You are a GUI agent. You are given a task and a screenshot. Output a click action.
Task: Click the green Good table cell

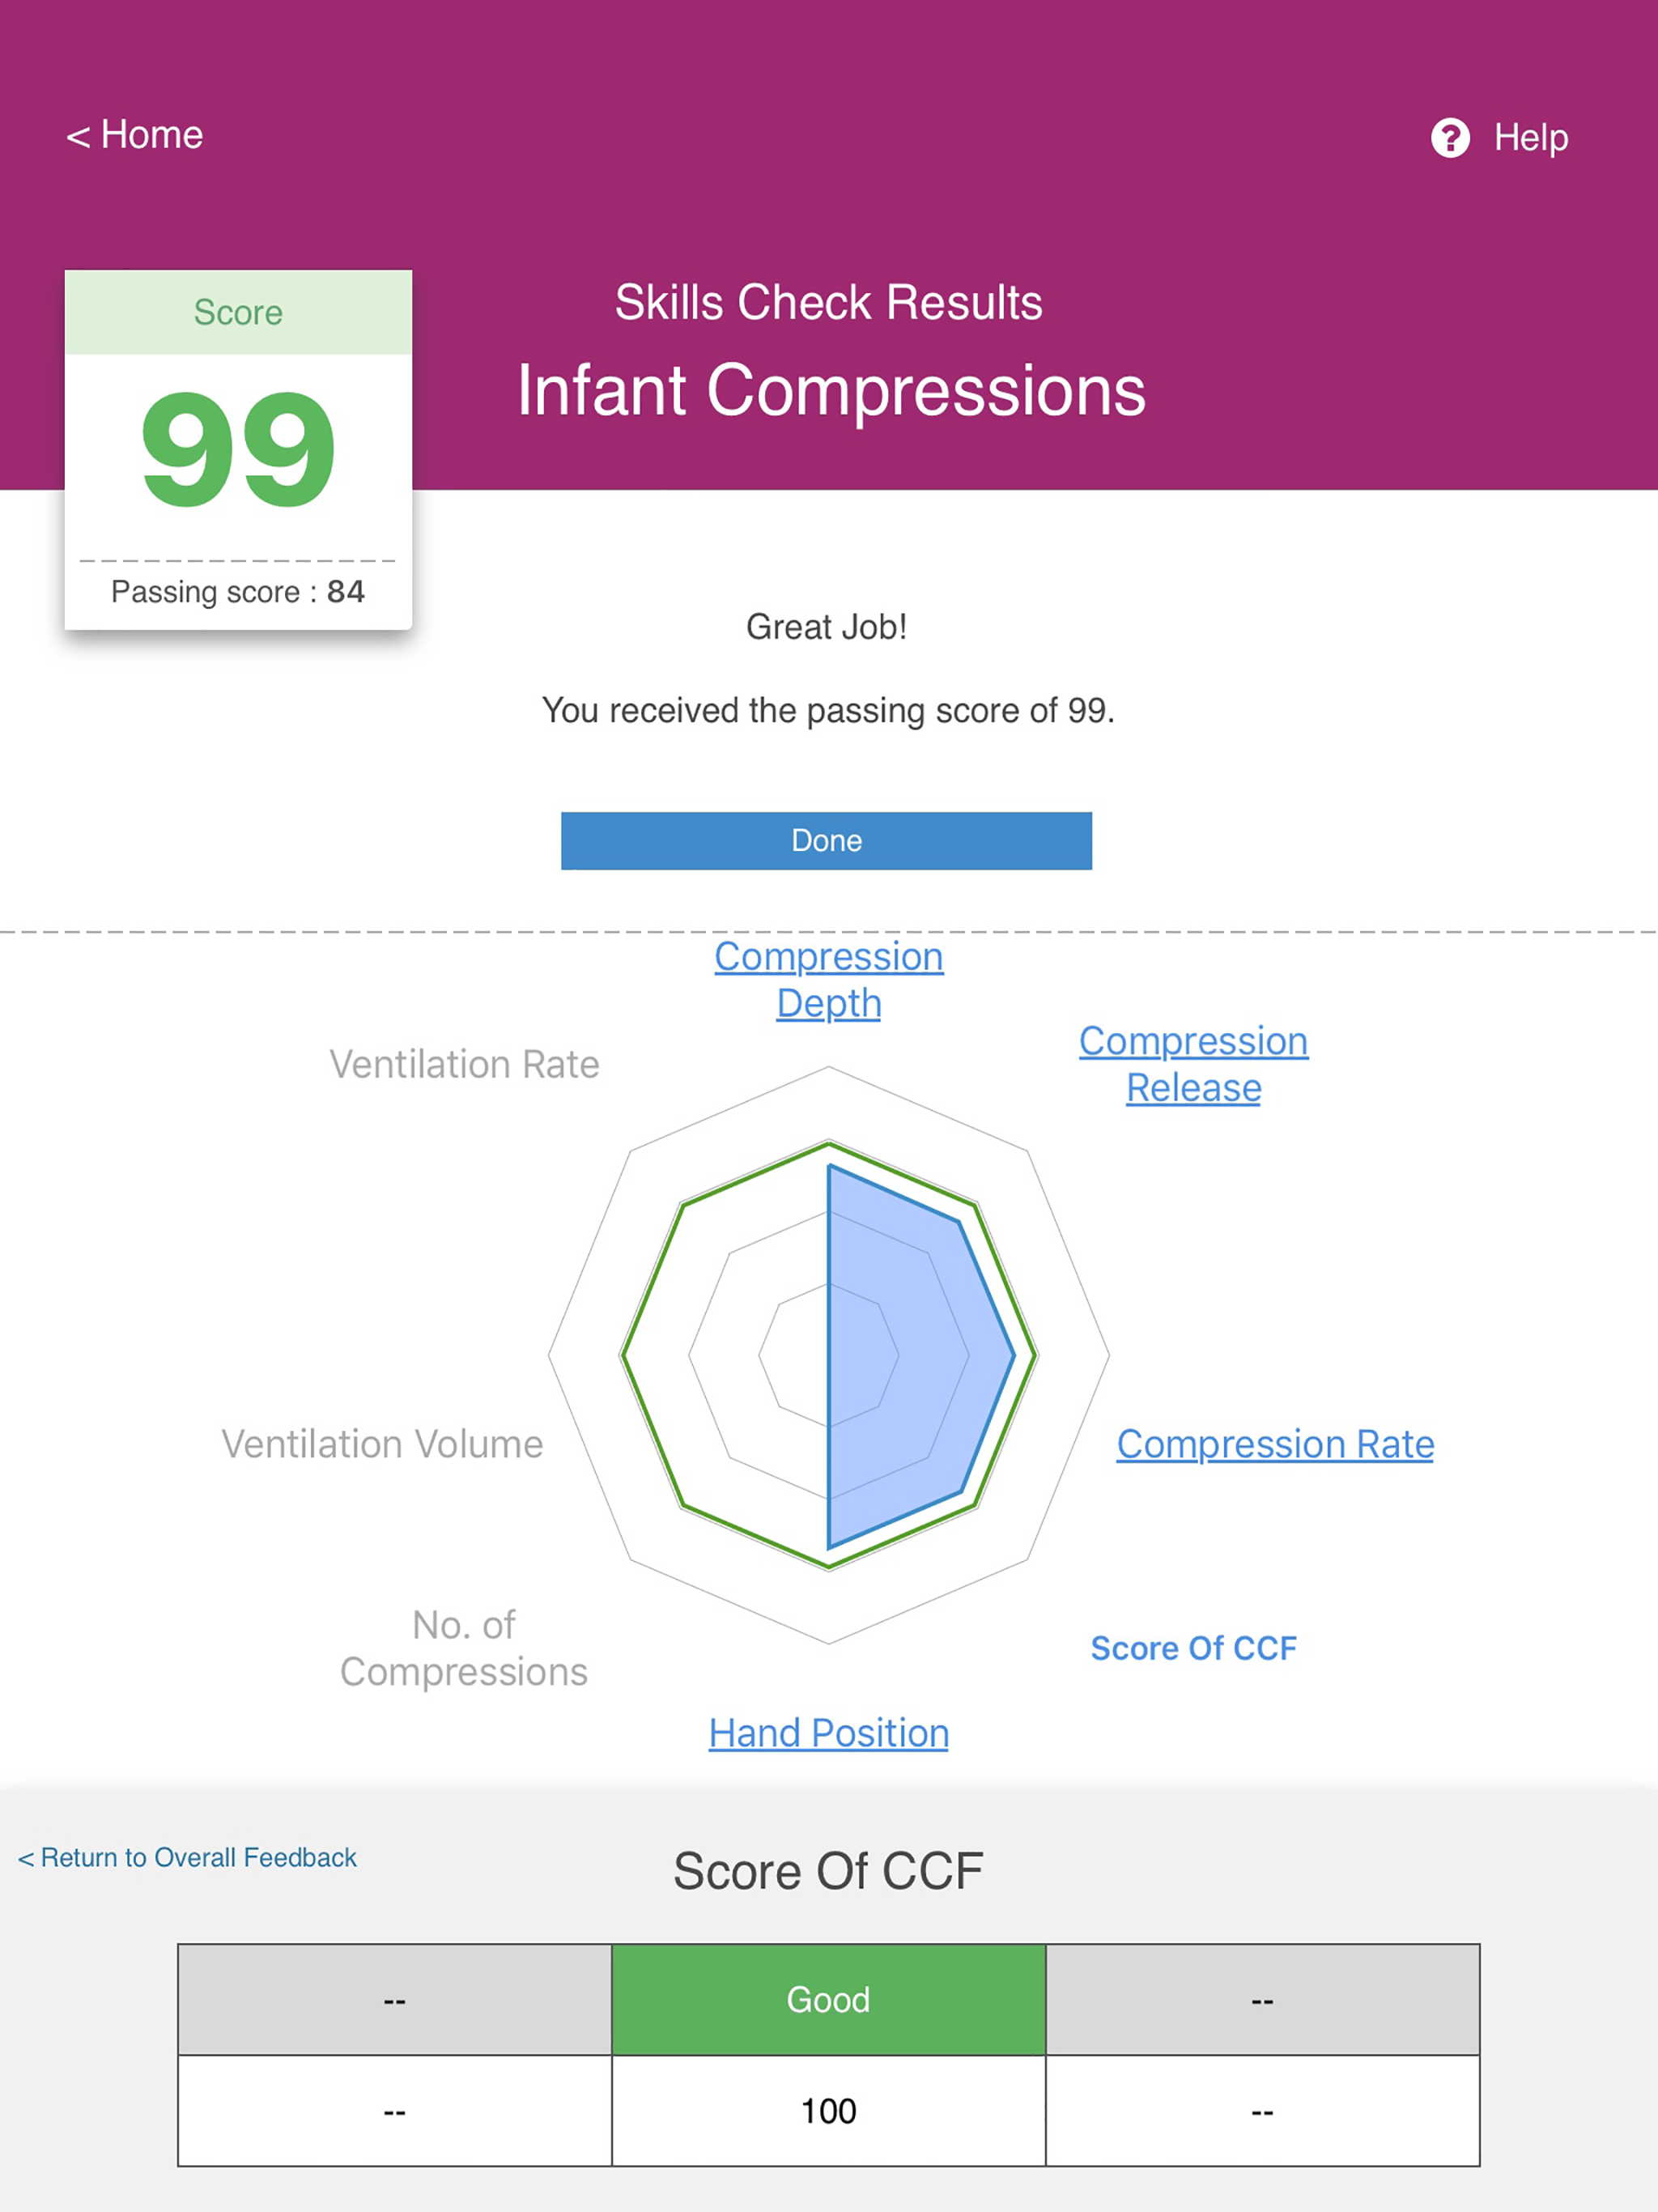point(828,2000)
